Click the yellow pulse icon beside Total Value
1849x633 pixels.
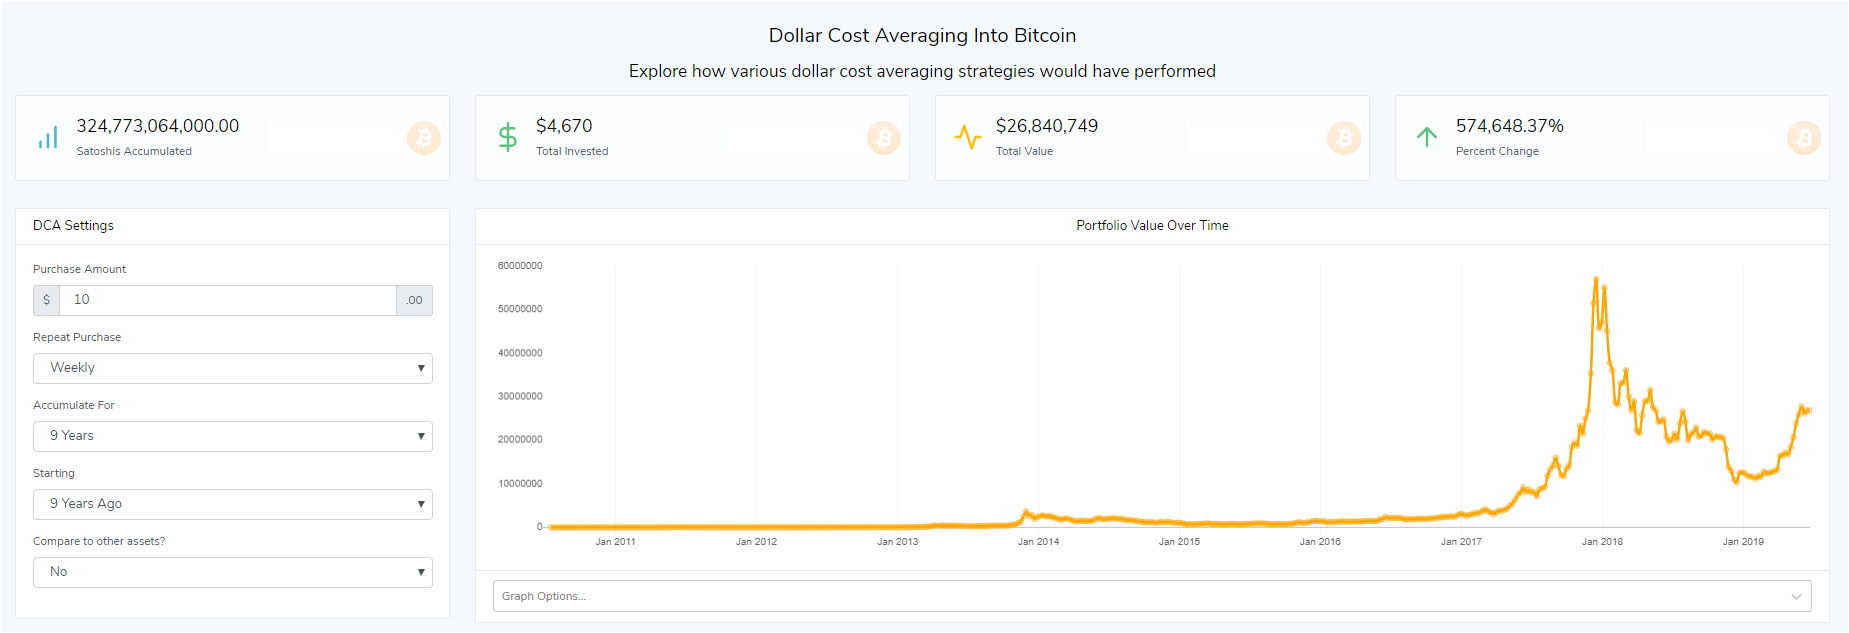click(x=968, y=137)
